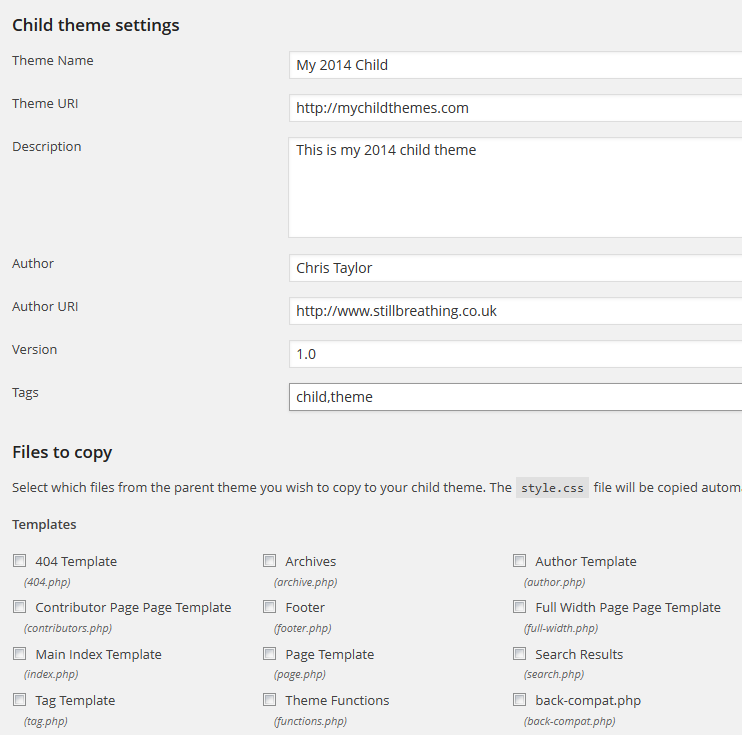Click the Tag Template label text
Image resolution: width=742 pixels, height=735 pixels.
tap(75, 700)
